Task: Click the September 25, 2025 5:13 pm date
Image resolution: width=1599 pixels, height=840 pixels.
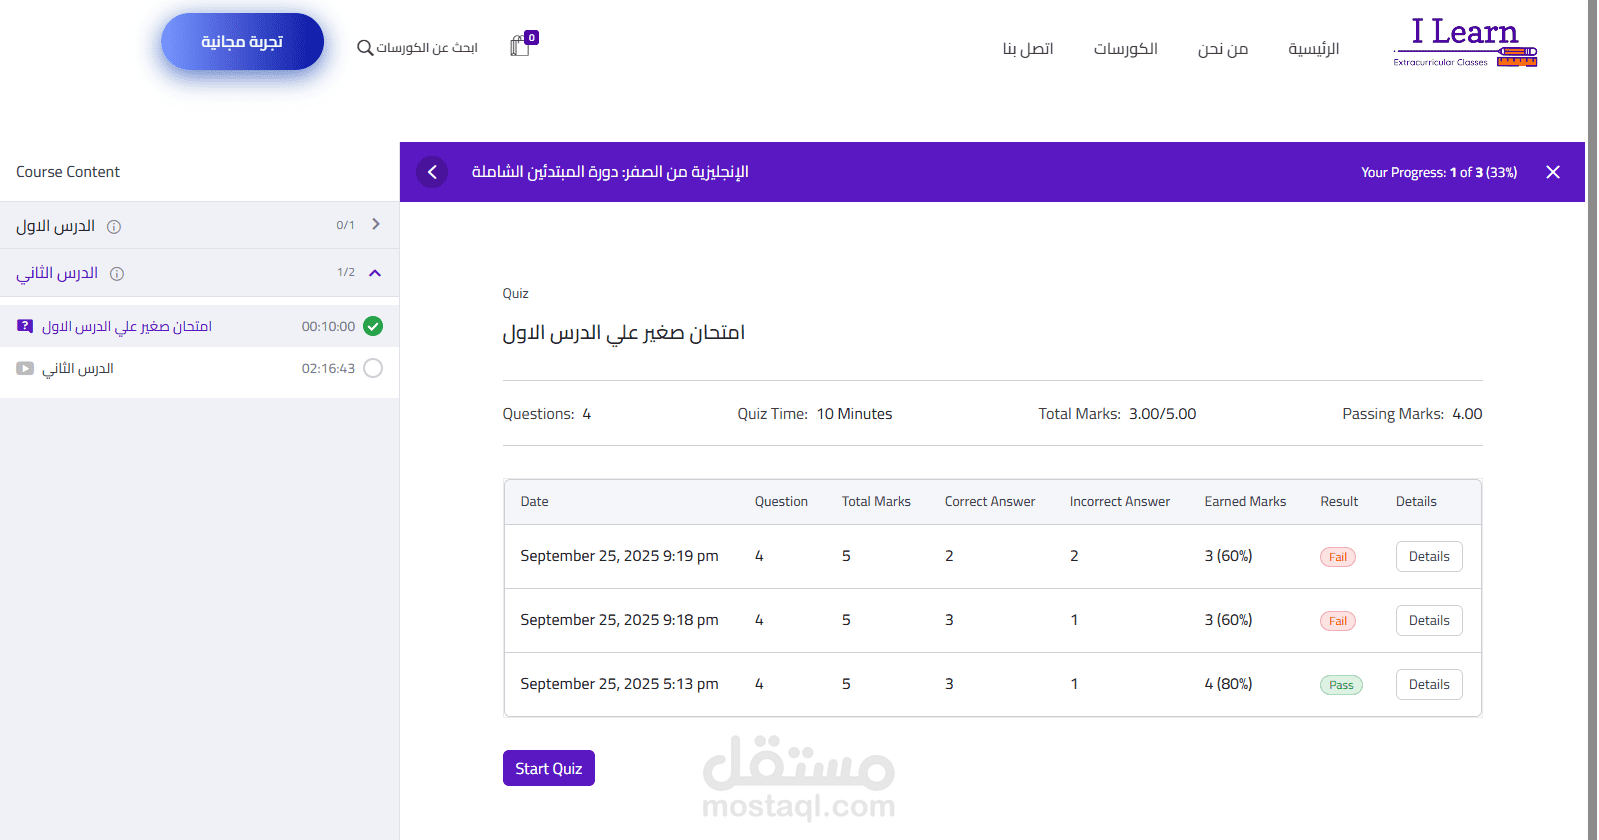Action: [x=619, y=684]
